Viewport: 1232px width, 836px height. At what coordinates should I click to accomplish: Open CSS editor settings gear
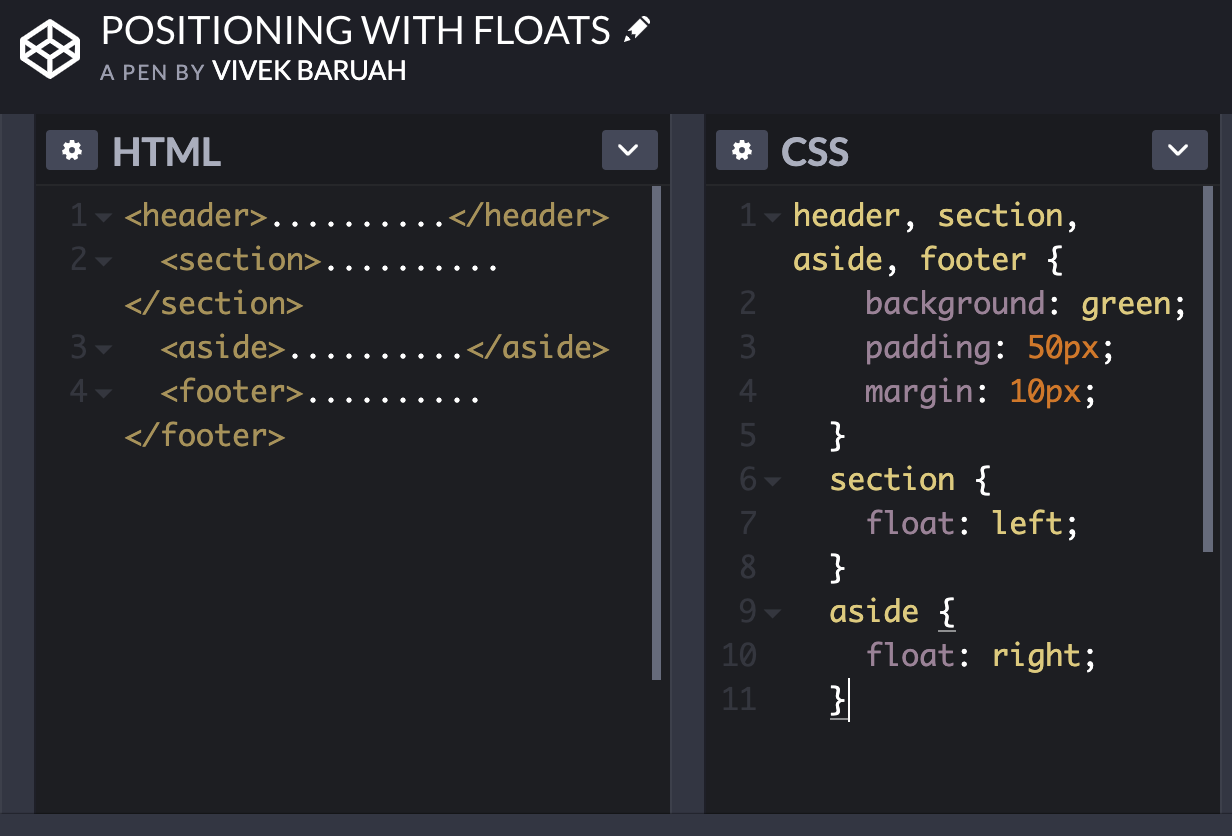pos(742,151)
